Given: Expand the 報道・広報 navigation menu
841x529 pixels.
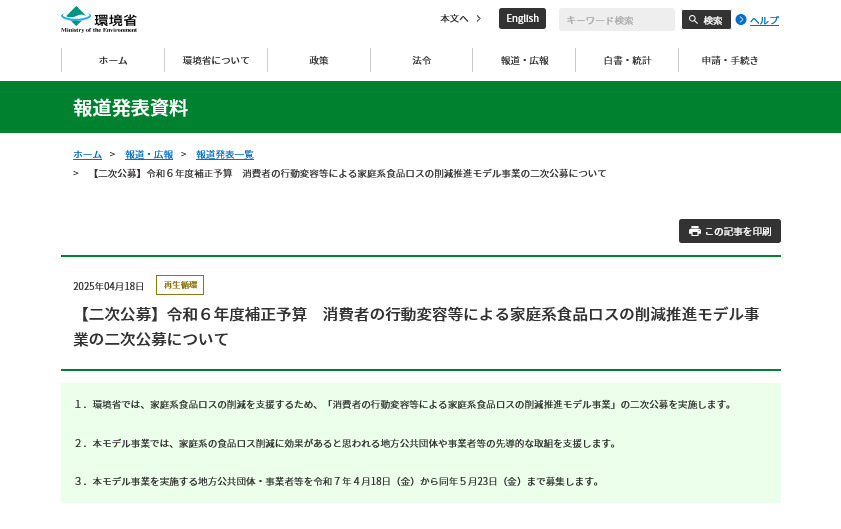Looking at the screenshot, I should (x=524, y=60).
